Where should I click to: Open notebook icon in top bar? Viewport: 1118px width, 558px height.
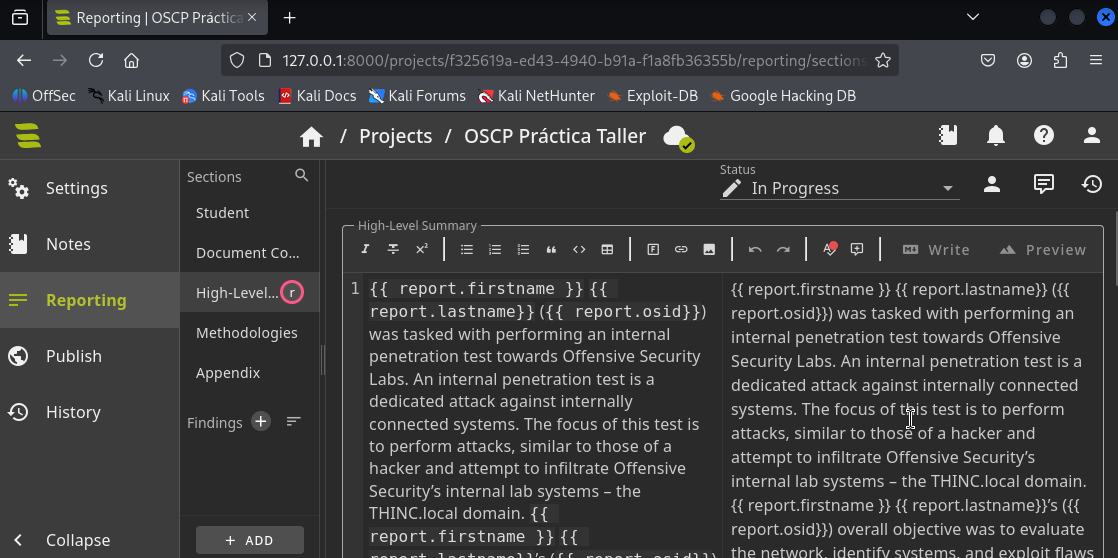(x=948, y=135)
